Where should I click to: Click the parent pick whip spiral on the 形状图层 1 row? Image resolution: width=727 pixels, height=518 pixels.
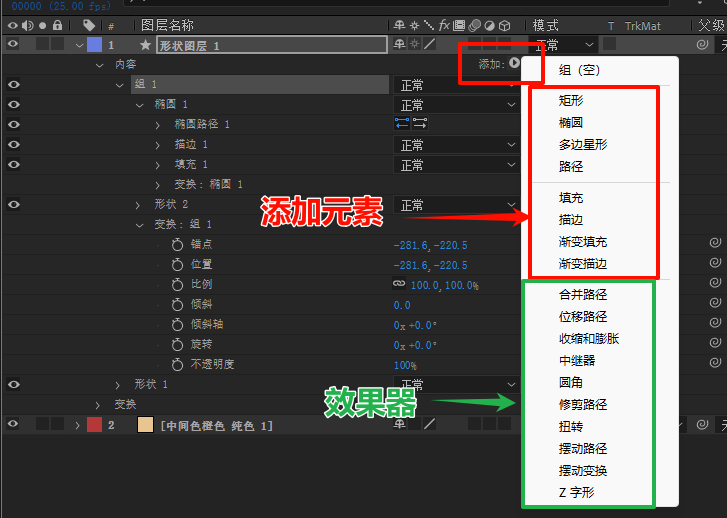click(x=702, y=45)
